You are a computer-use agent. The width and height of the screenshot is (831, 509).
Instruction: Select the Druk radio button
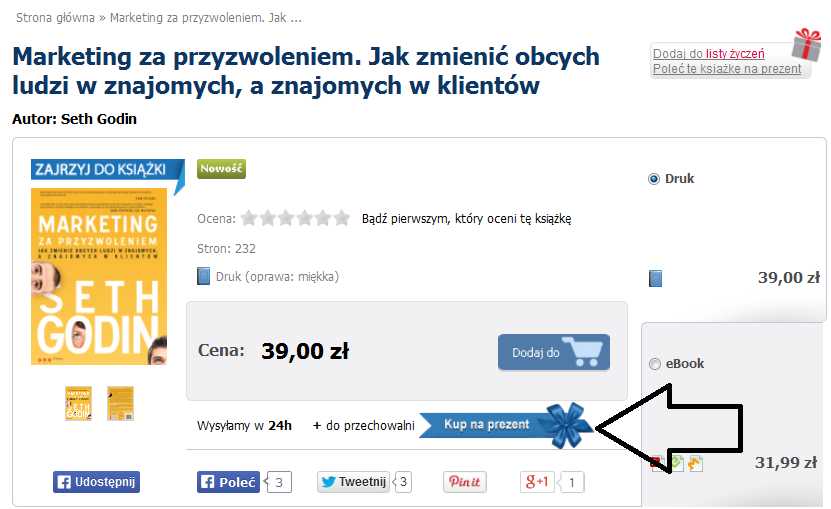654,179
